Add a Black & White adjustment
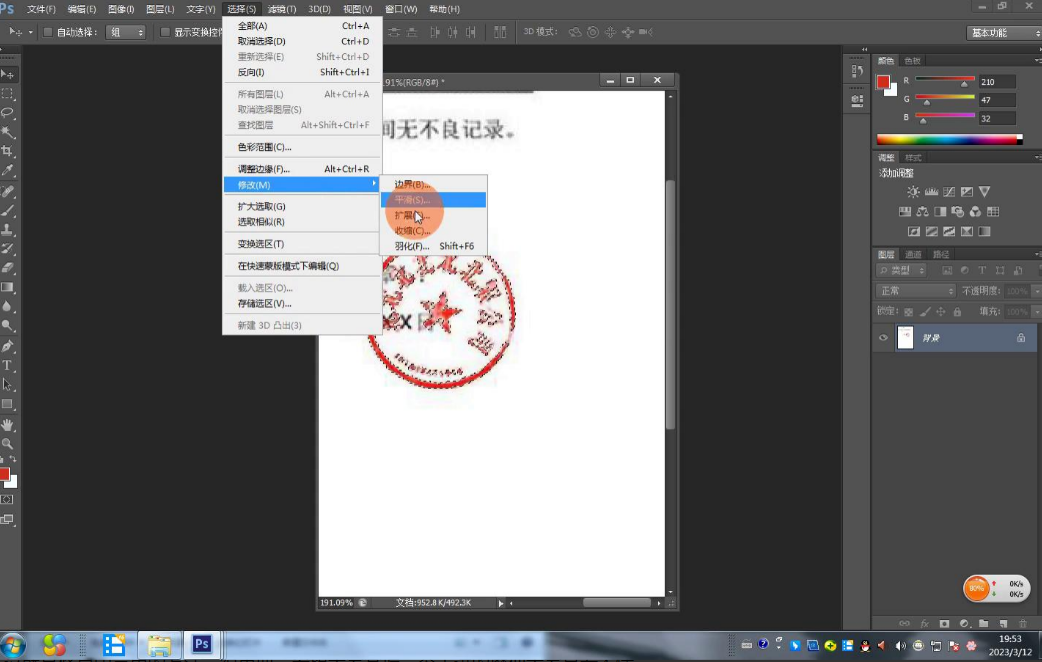The height and width of the screenshot is (662, 1042). [x=940, y=211]
